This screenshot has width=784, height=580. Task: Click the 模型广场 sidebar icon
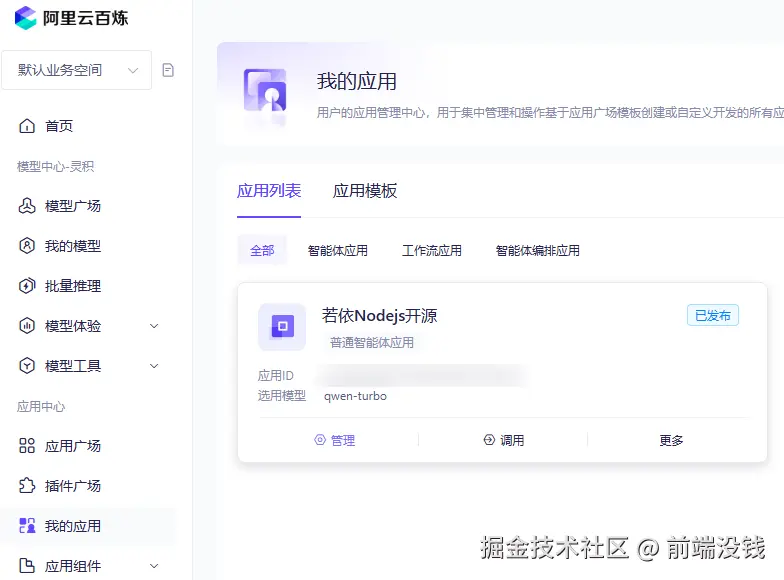[27, 206]
